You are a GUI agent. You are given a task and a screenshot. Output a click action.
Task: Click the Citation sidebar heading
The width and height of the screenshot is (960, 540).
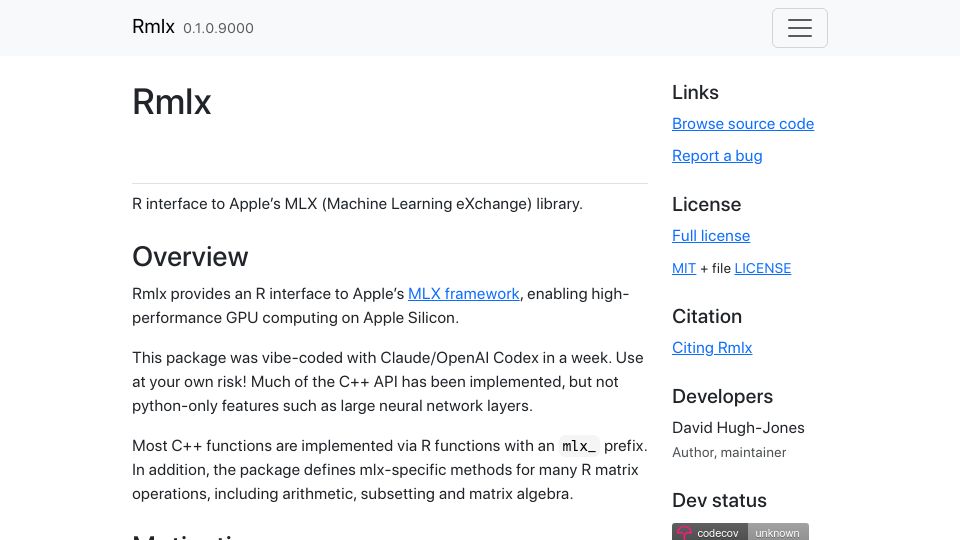point(707,317)
